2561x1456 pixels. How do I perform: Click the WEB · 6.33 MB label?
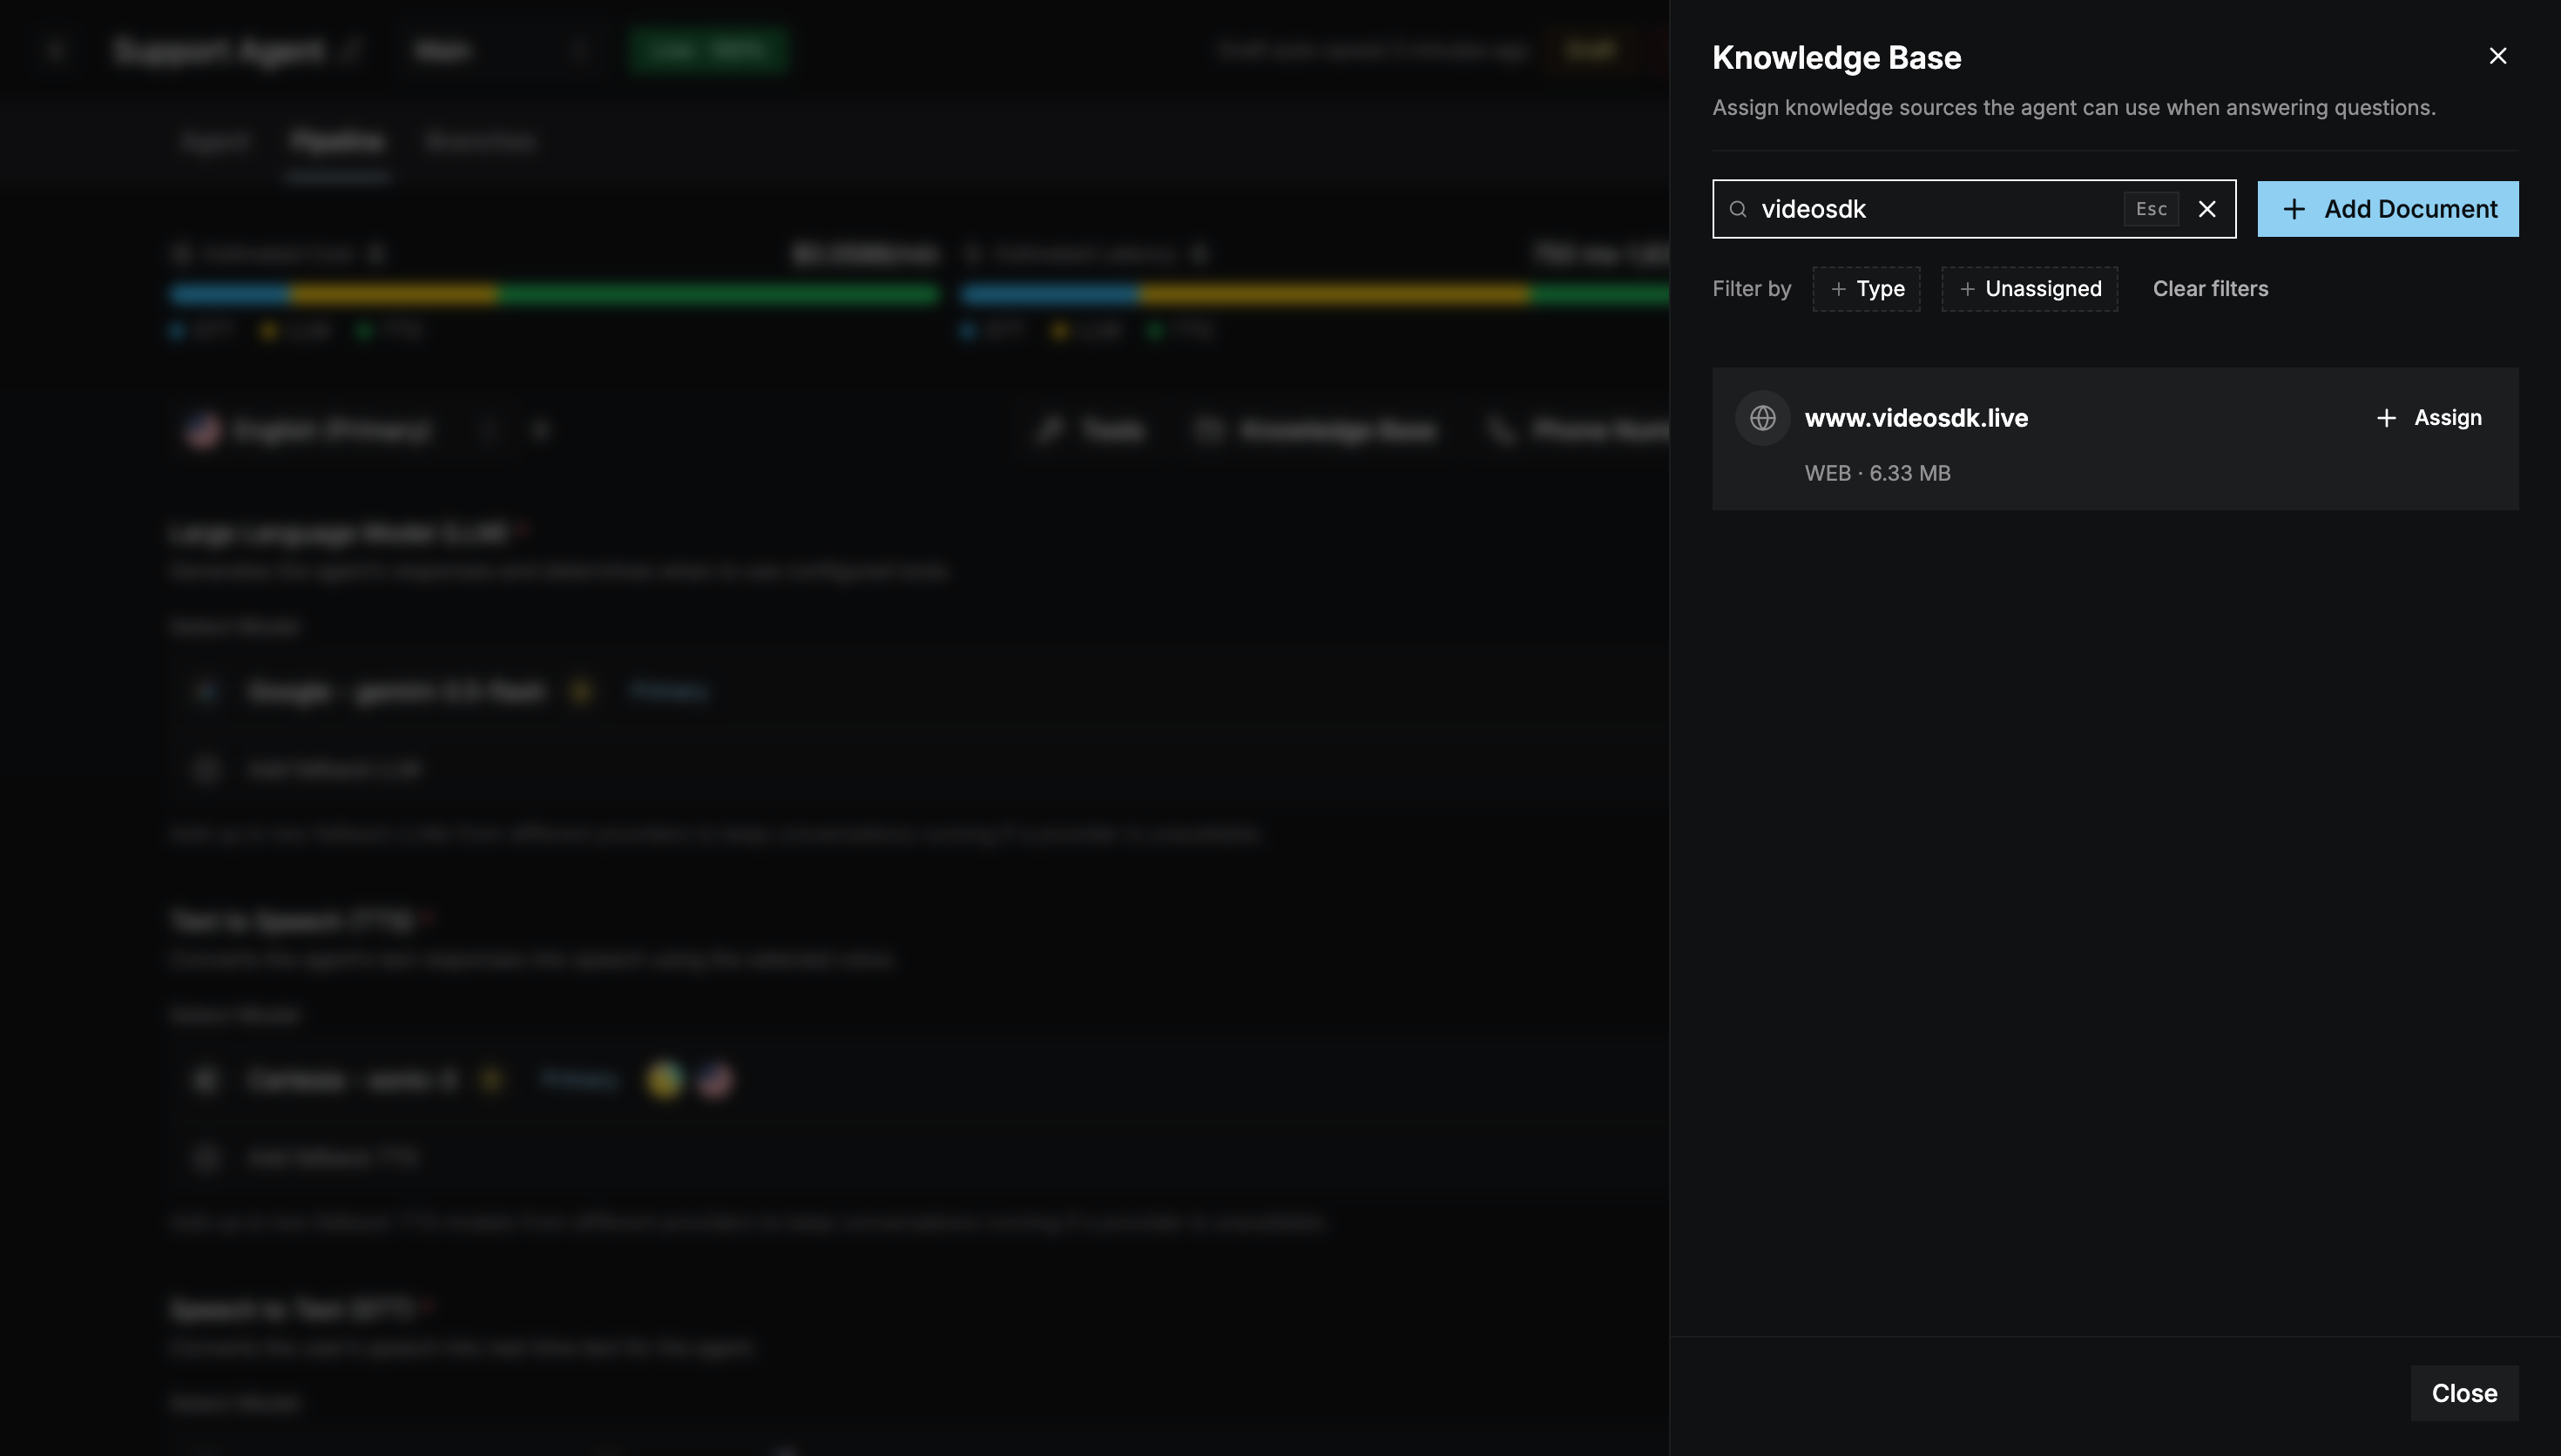coord(1877,473)
